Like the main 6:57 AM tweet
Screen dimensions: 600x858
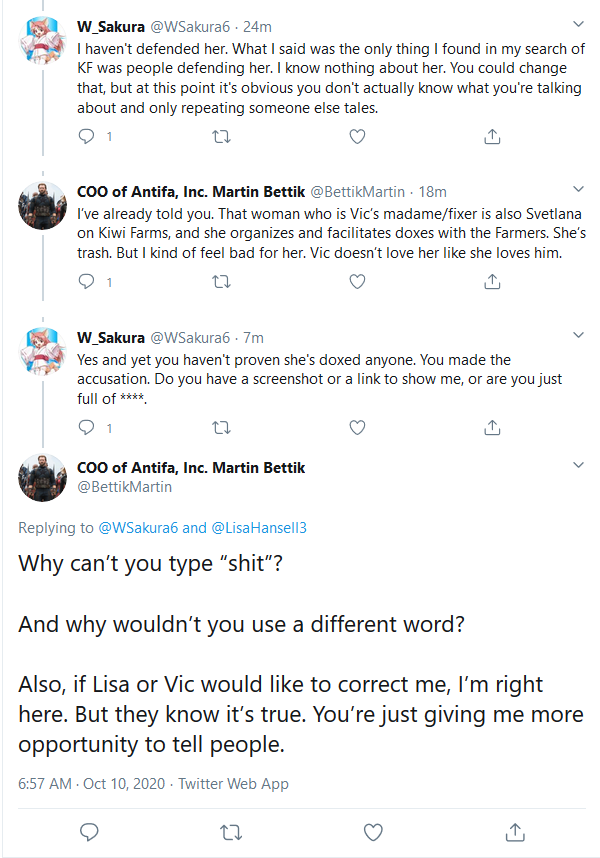click(373, 832)
